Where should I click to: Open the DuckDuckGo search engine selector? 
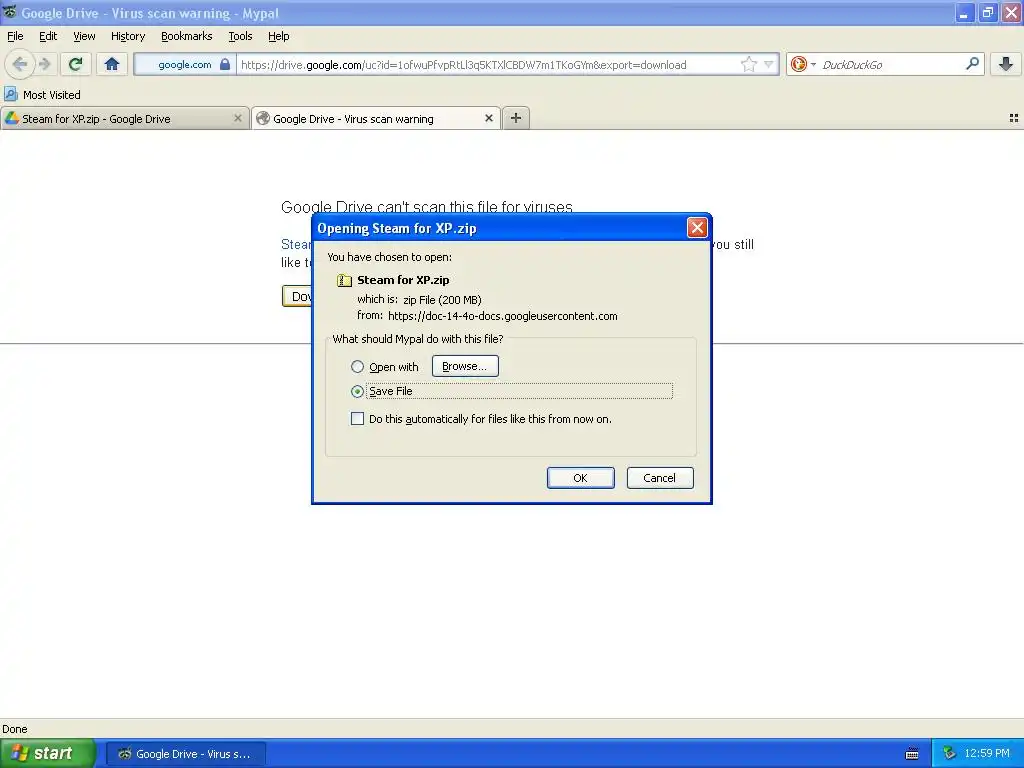[803, 64]
